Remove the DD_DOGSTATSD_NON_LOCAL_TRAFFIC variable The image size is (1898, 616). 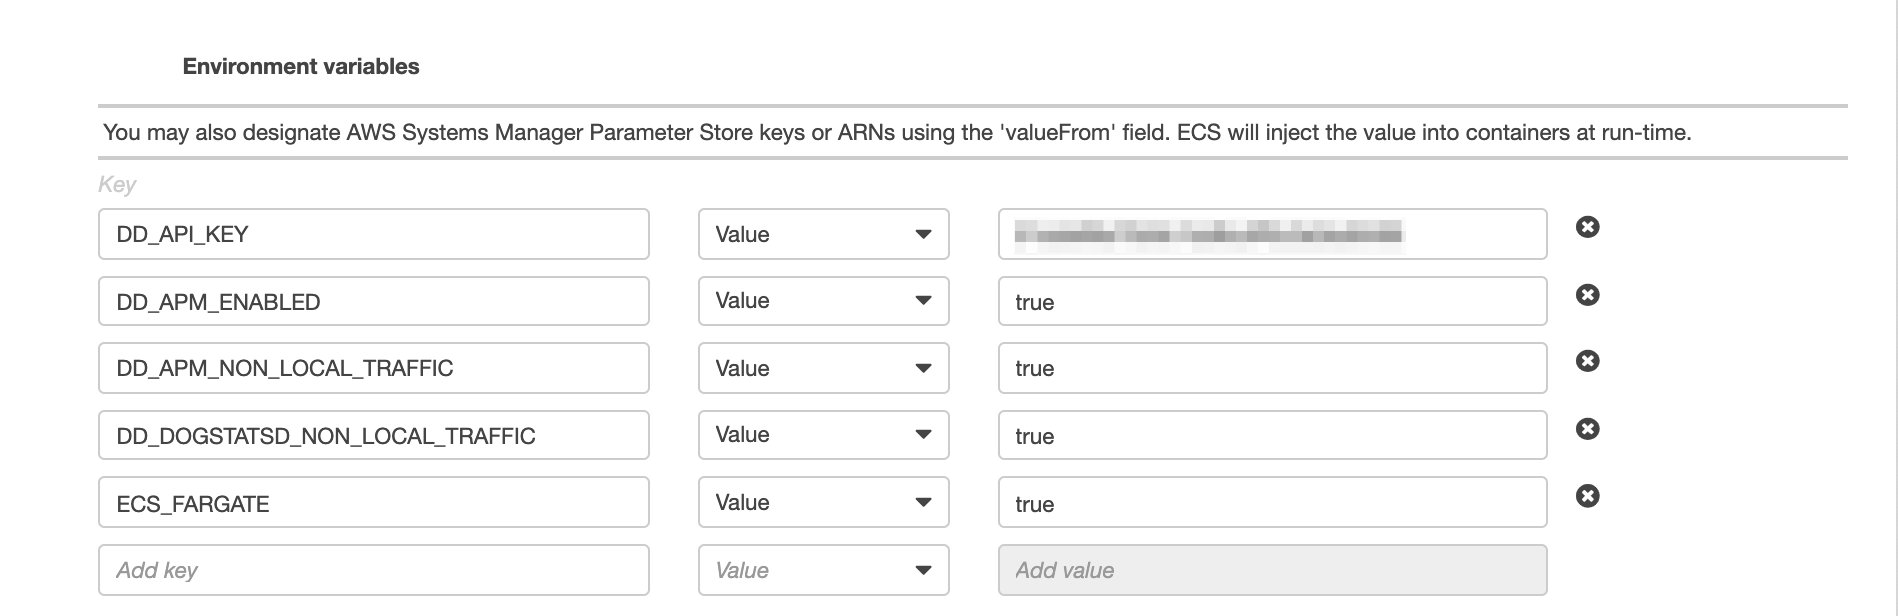click(x=1590, y=428)
